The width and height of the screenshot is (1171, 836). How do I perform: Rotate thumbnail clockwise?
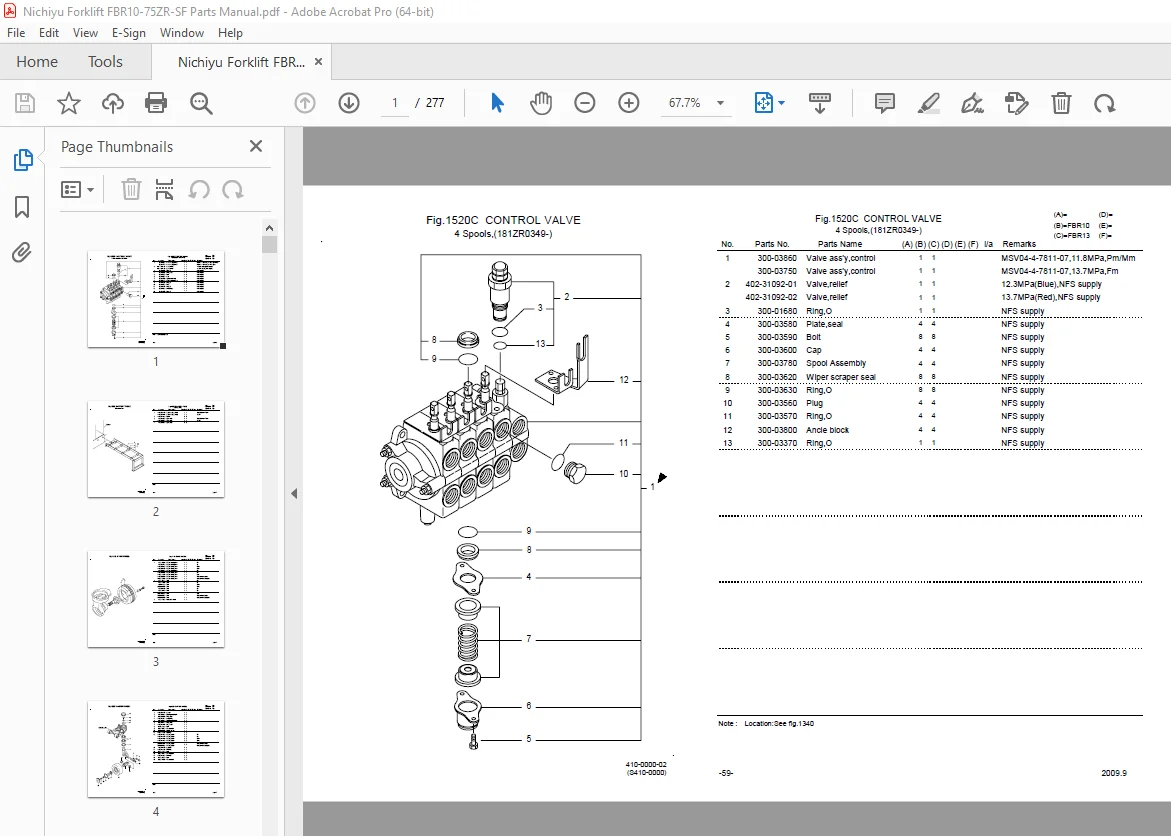coord(232,190)
